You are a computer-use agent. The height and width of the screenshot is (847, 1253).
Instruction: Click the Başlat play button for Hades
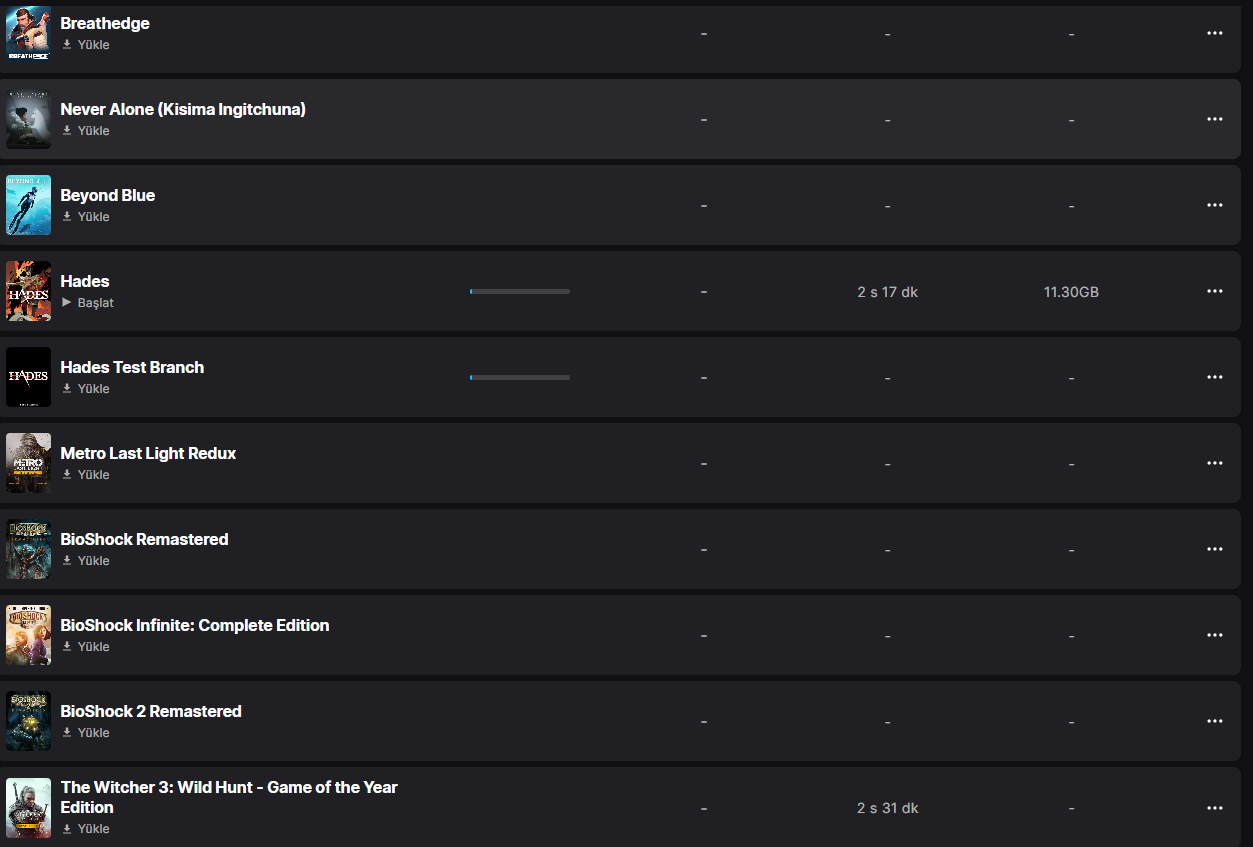[88, 303]
